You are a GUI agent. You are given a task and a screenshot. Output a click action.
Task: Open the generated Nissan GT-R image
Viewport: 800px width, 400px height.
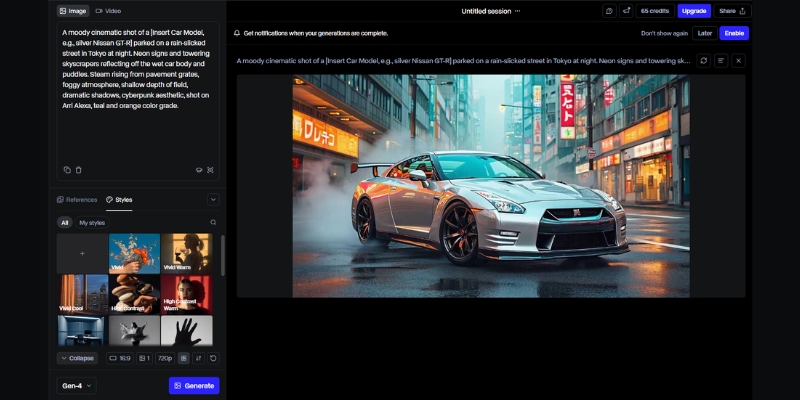491,186
